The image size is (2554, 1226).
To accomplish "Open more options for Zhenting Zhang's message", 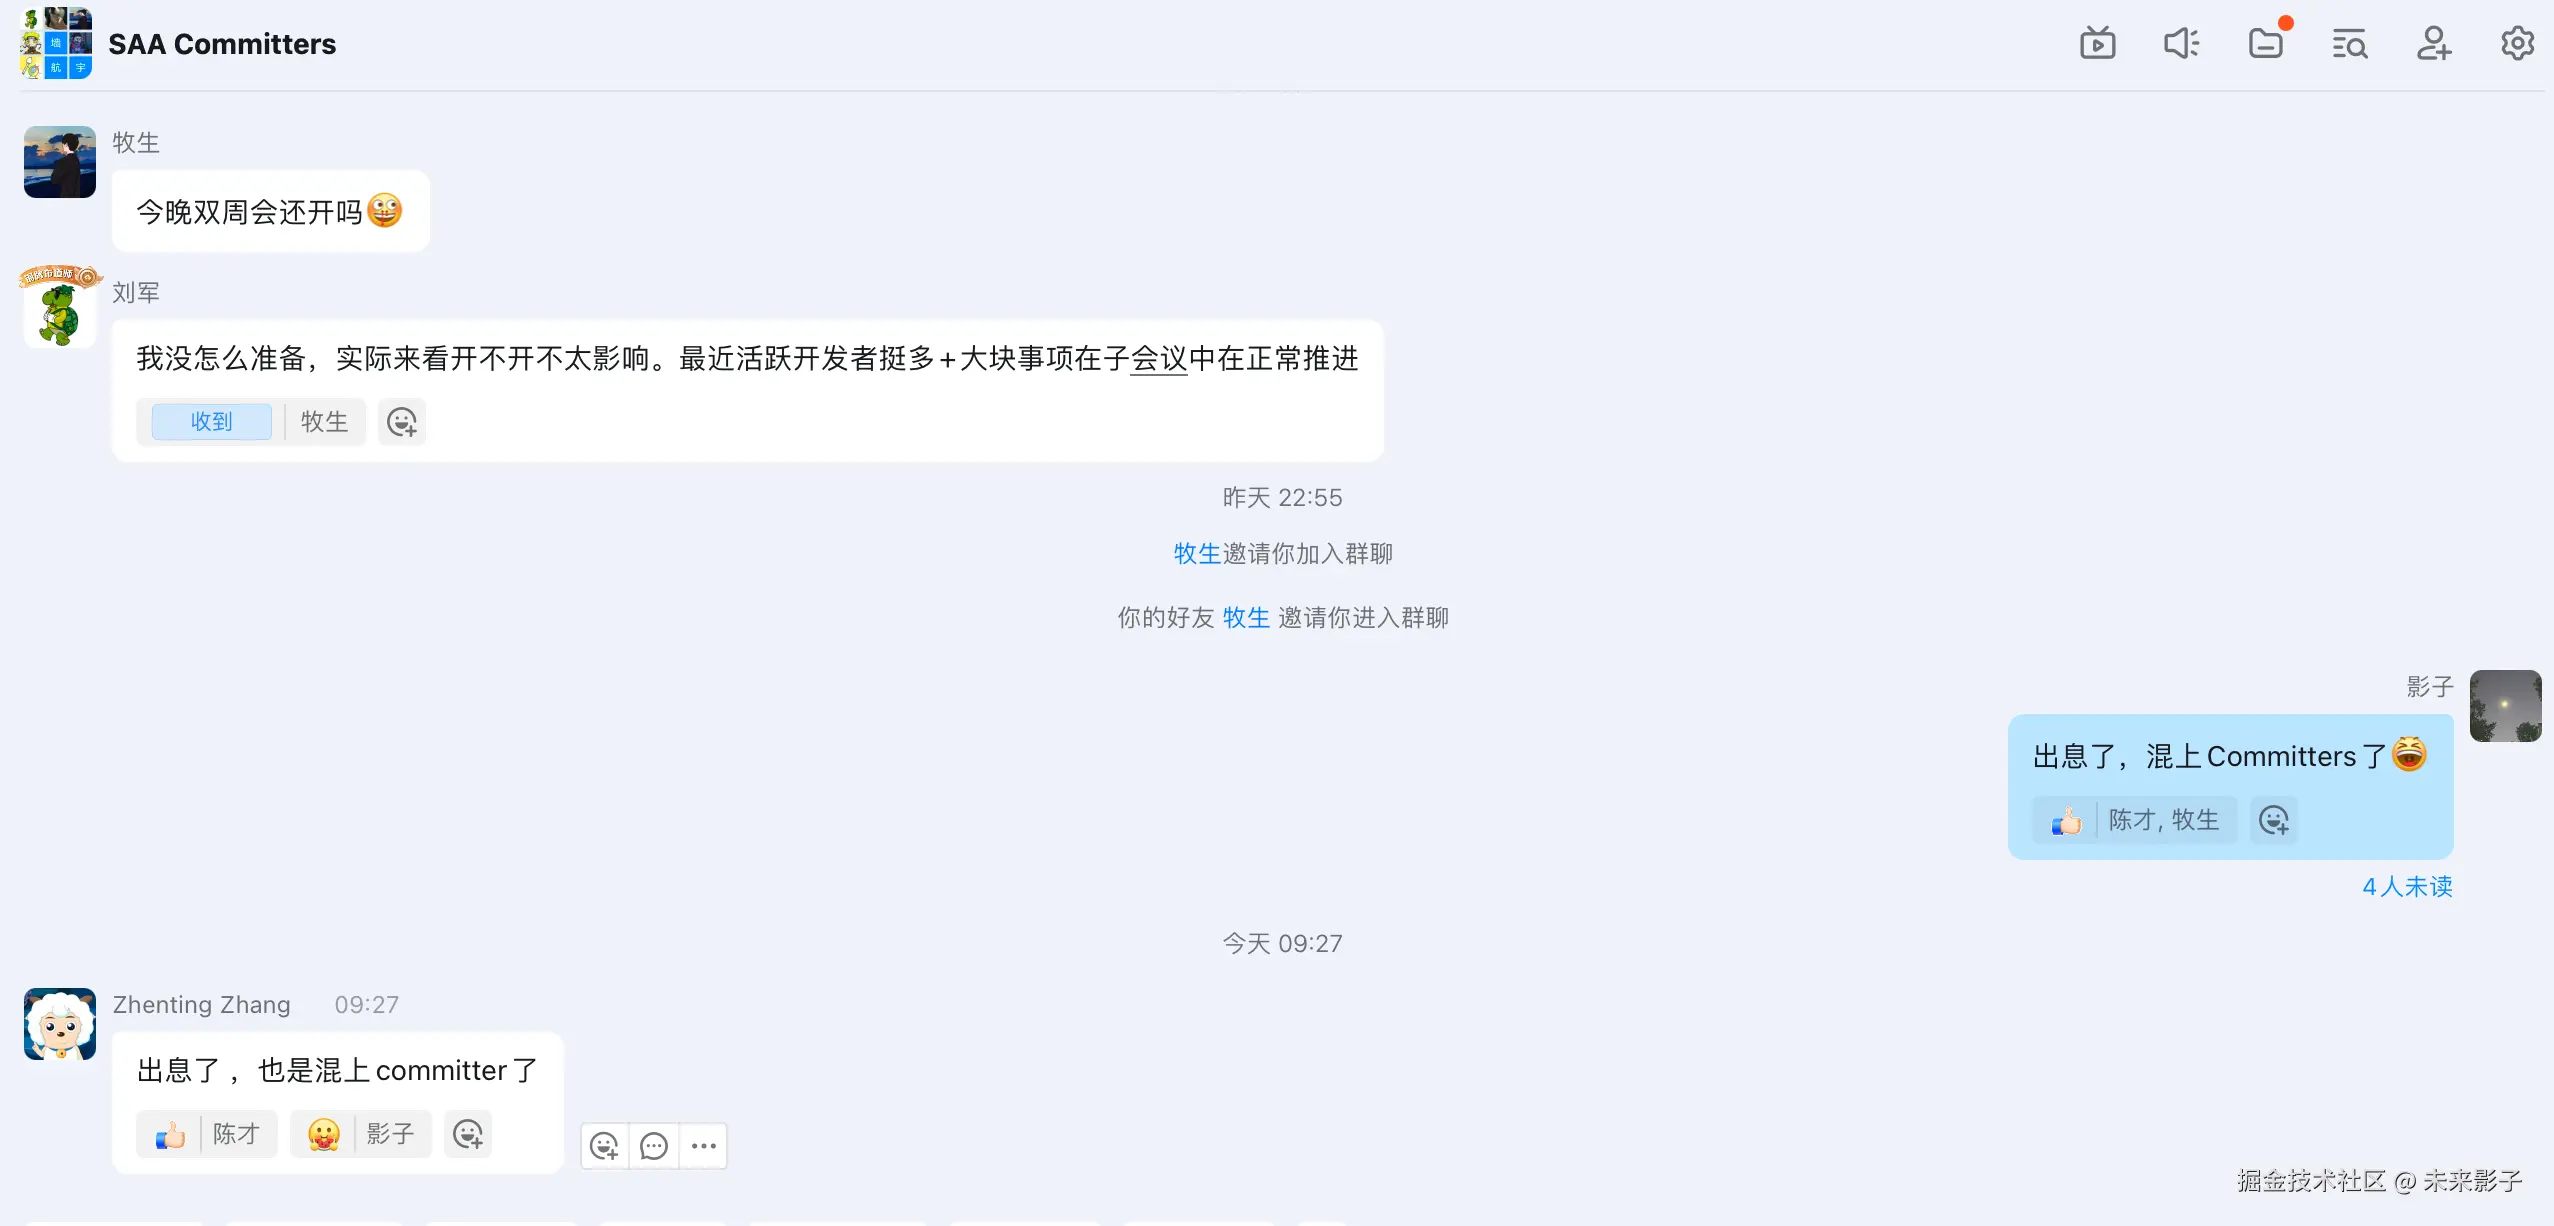I will 703,1146.
